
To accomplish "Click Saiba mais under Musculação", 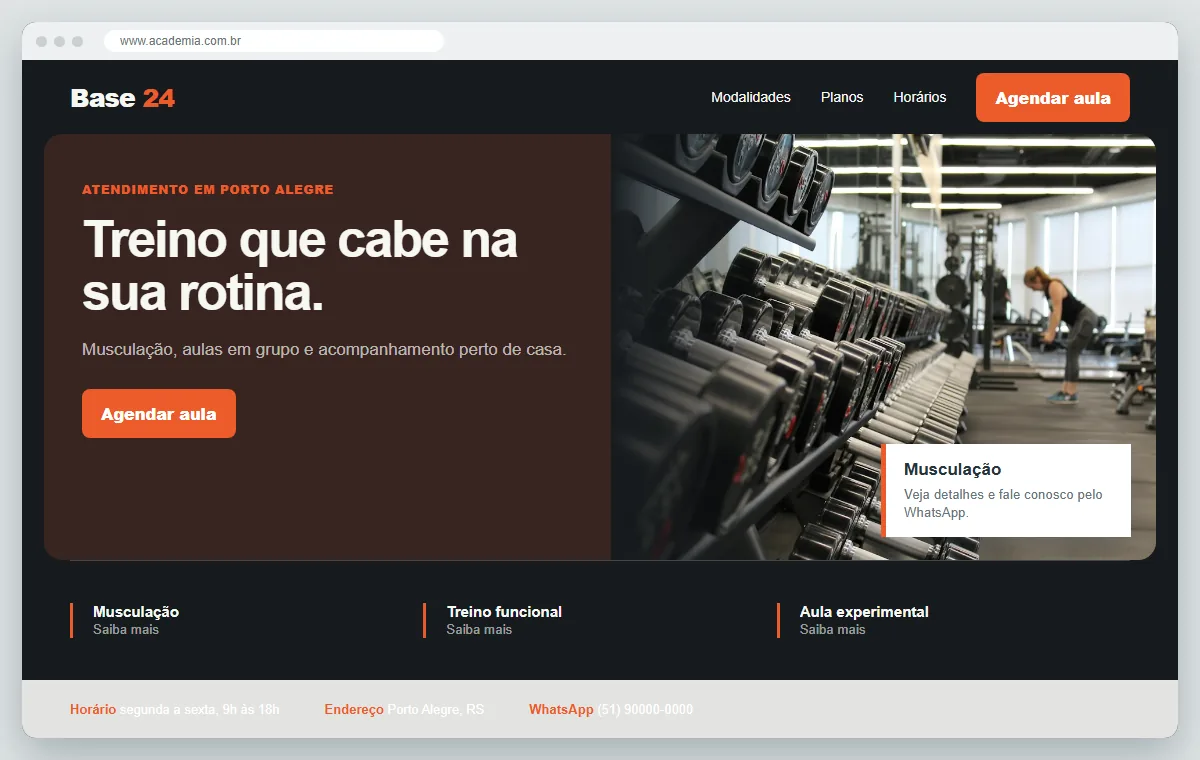I will (126, 630).
